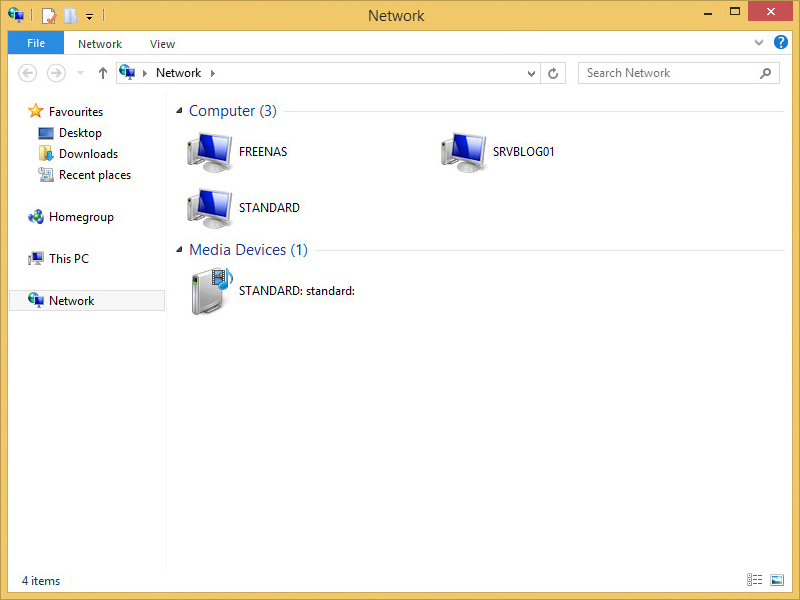
Task: Click the Help question mark icon
Action: click(781, 43)
